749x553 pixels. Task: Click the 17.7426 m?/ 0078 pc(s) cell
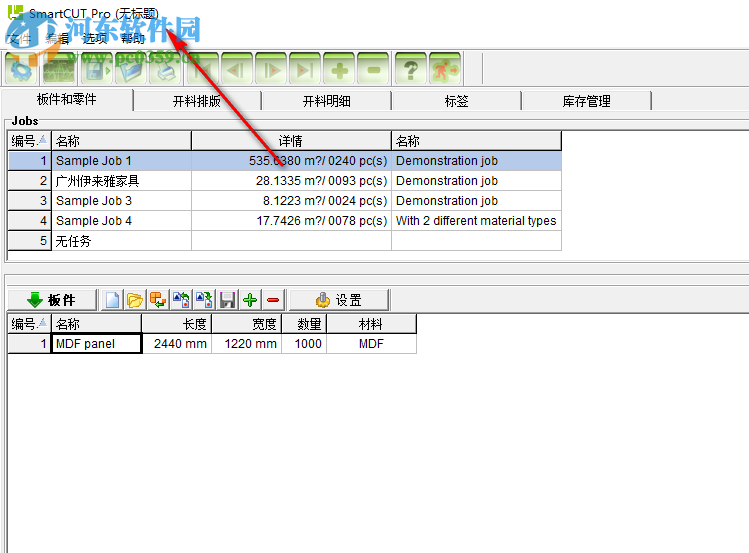[291, 221]
